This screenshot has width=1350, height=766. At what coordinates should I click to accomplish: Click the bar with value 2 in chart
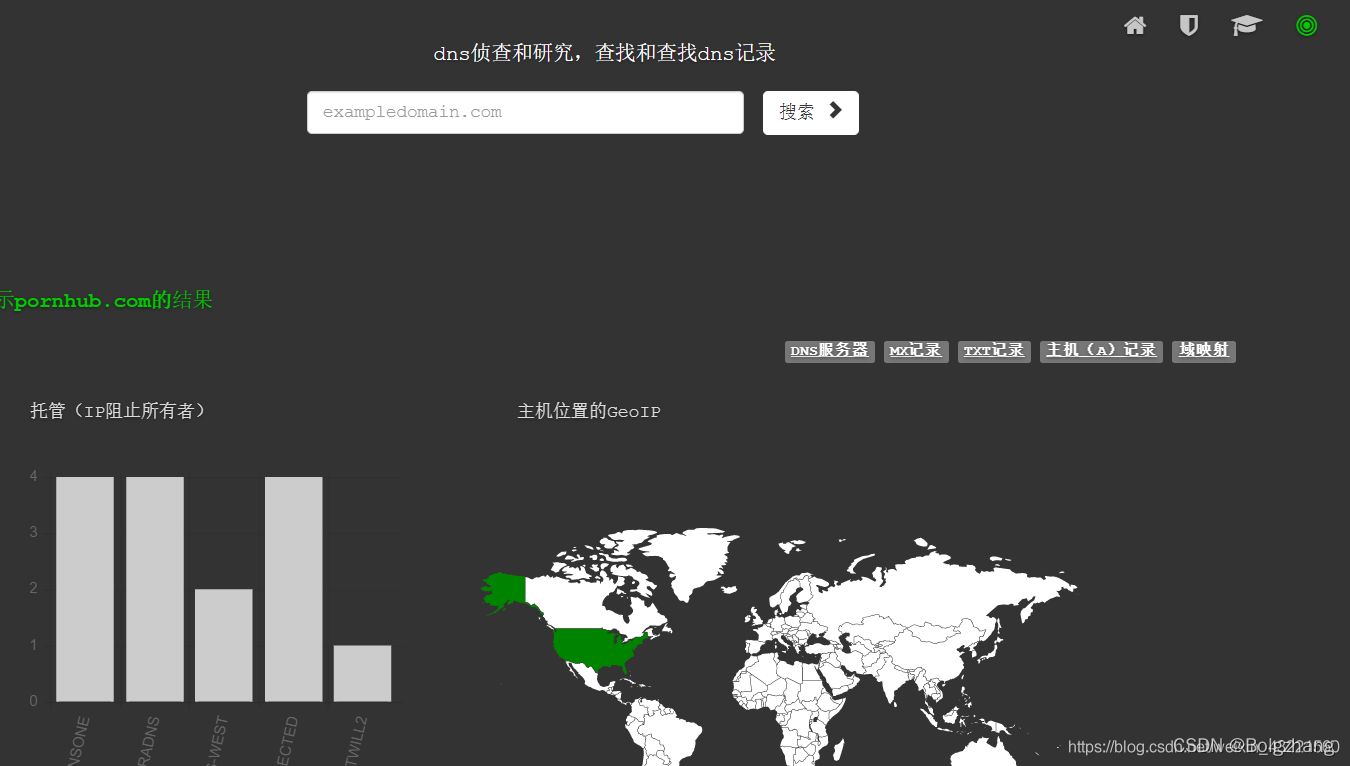(x=224, y=645)
